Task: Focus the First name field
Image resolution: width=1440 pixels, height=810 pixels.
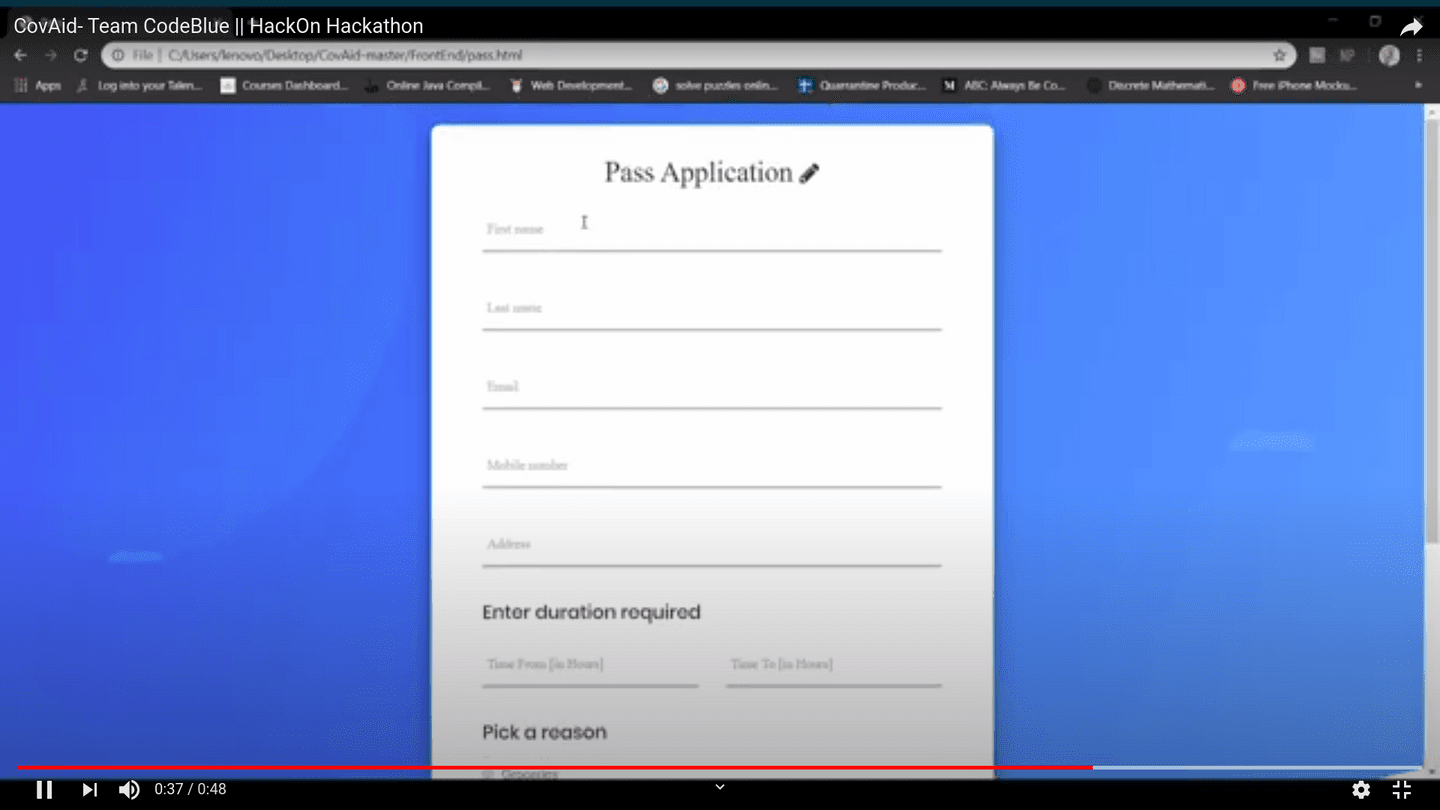Action: pyautogui.click(x=711, y=230)
